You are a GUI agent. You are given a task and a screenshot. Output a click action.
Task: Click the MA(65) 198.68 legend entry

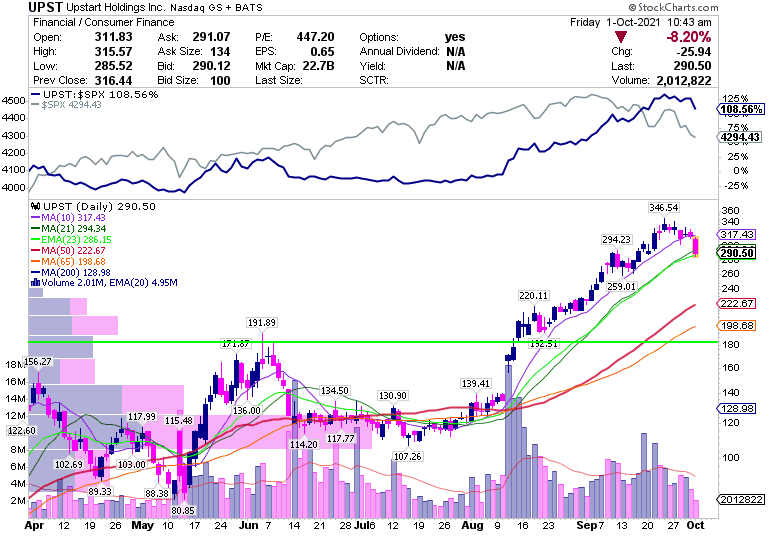point(69,261)
